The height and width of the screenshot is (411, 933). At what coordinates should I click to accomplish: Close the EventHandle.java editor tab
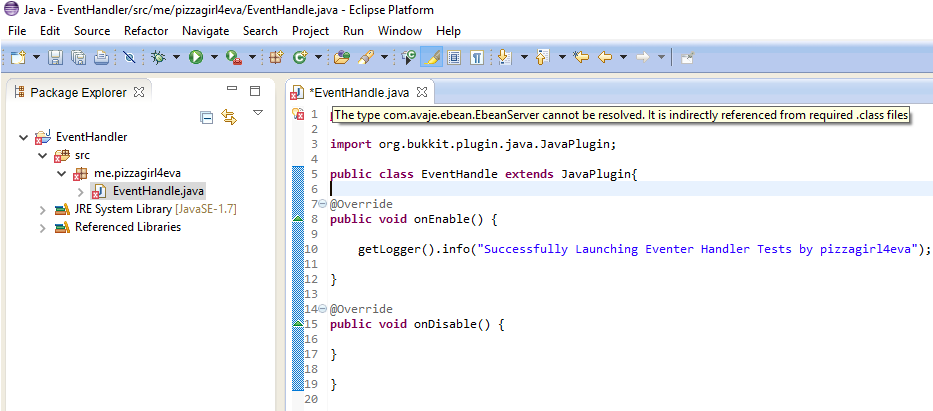421,92
